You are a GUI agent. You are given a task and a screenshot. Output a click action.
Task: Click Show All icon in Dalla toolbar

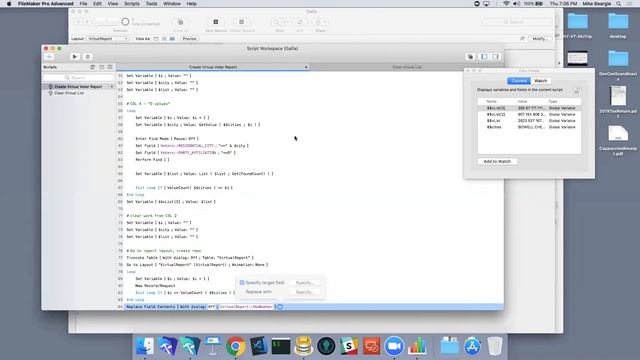tap(180, 22)
